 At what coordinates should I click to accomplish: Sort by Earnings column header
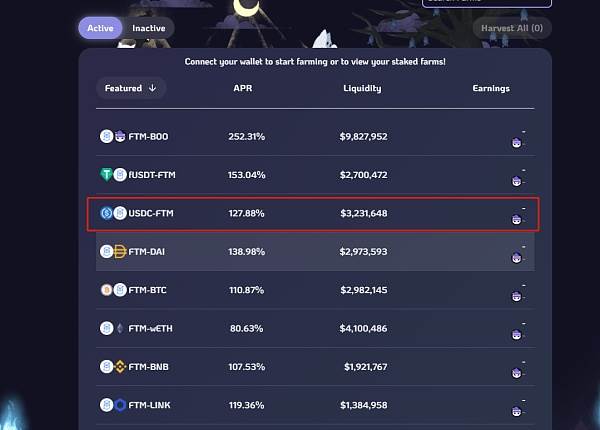pyautogui.click(x=491, y=88)
